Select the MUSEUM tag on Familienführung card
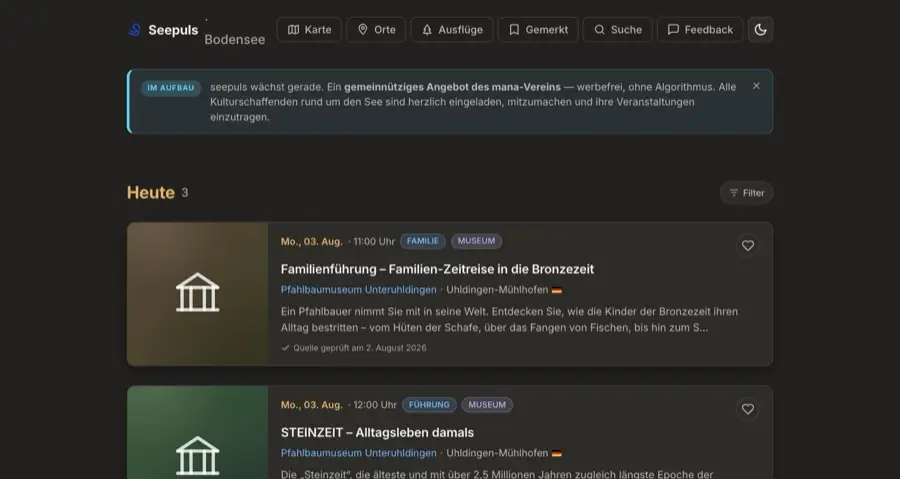Image resolution: width=900 pixels, height=479 pixels. pos(476,241)
